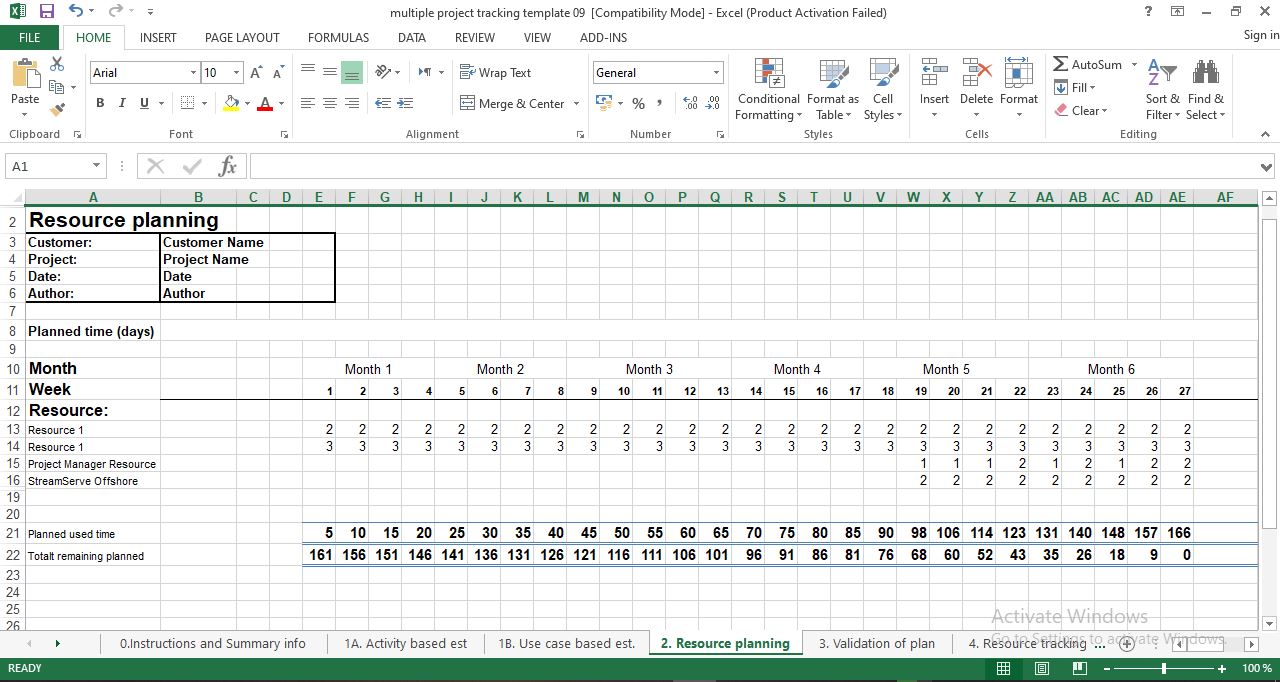
Task: Expand the General number format list
Action: click(716, 72)
